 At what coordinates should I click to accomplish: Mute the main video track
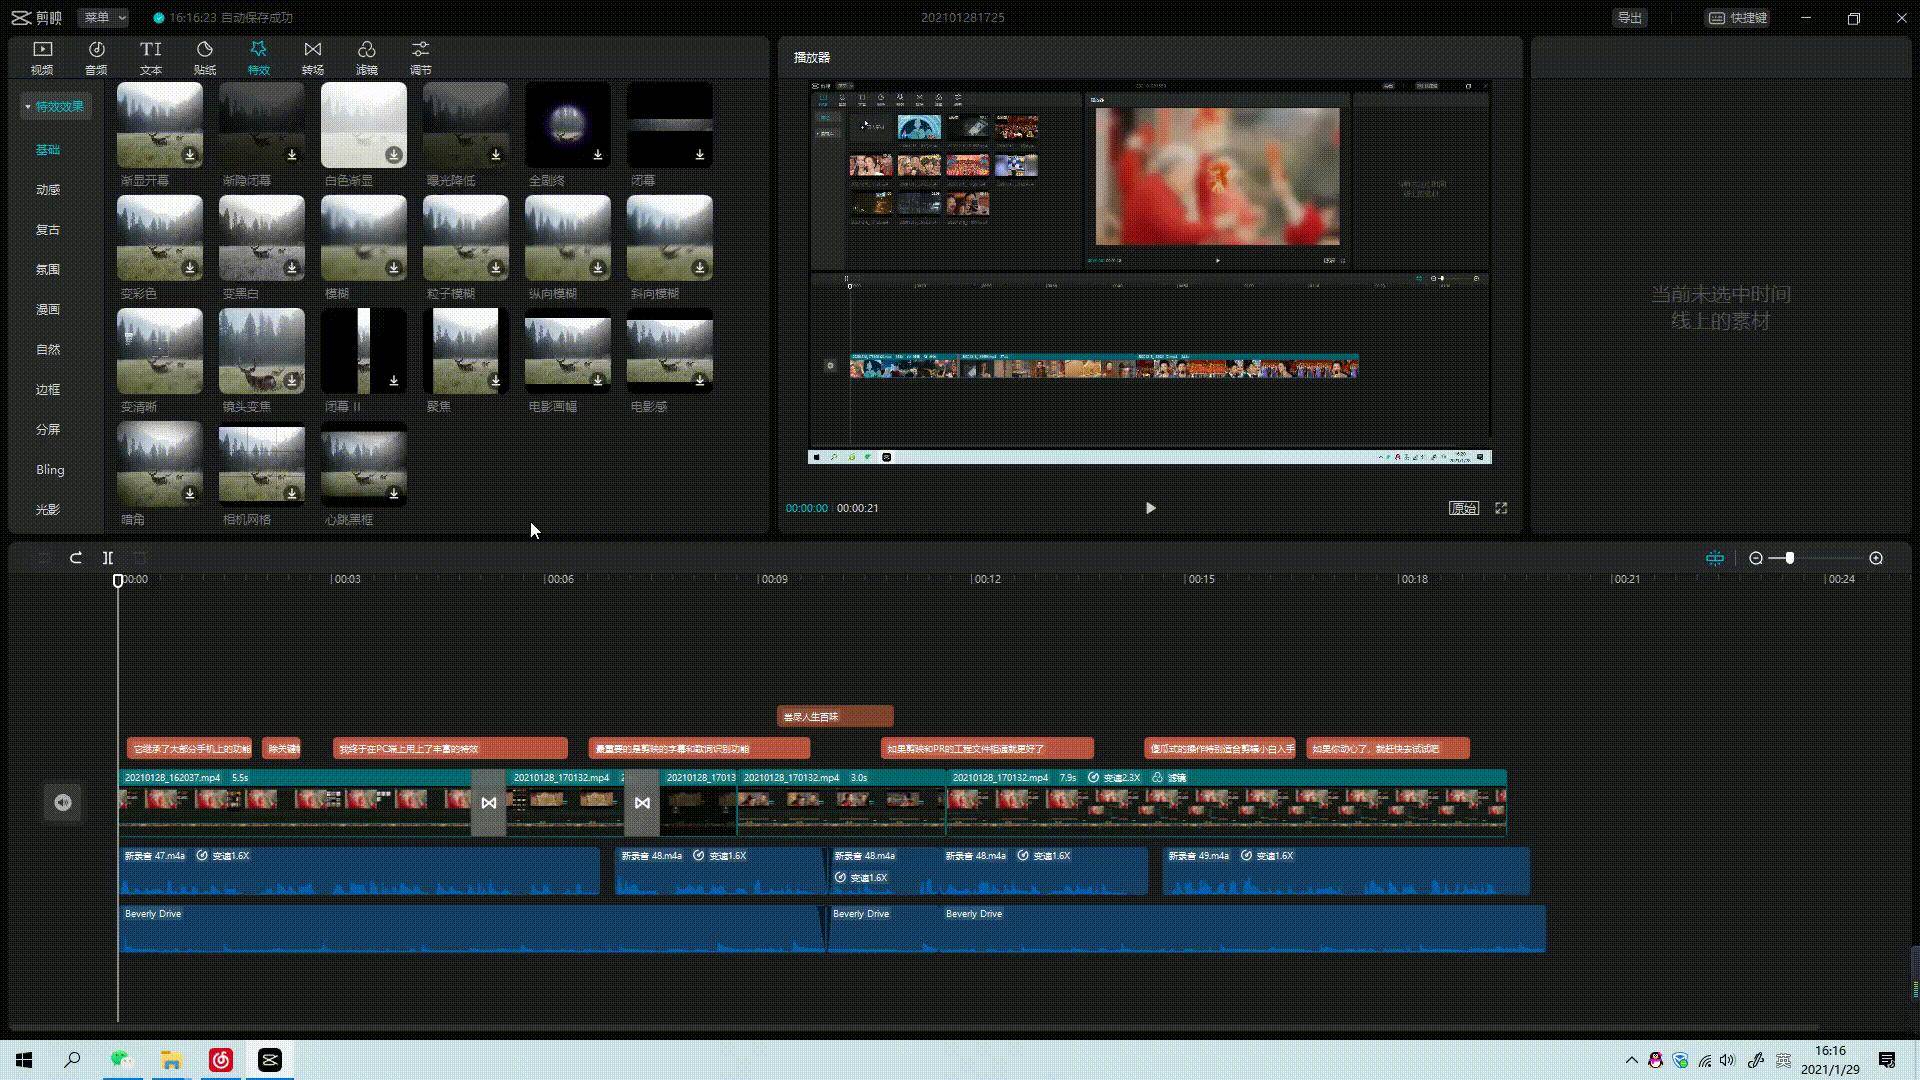point(63,802)
